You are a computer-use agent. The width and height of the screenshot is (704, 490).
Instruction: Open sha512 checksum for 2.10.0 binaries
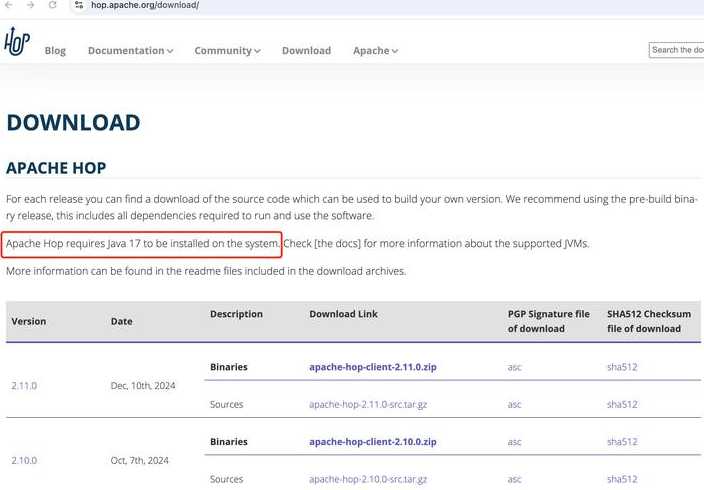tap(622, 441)
